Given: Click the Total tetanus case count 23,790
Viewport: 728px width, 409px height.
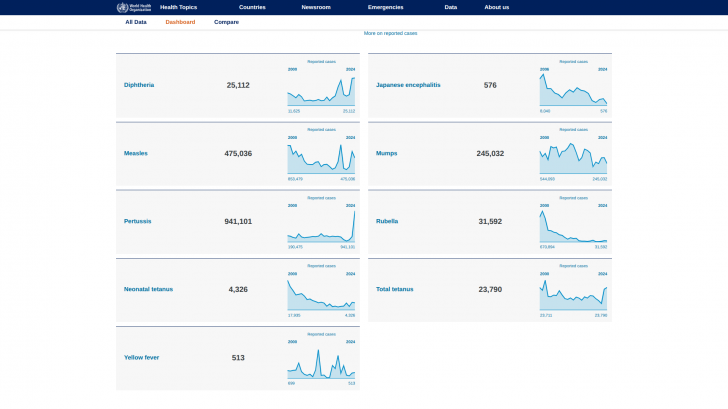Looking at the screenshot, I should click(x=490, y=289).
